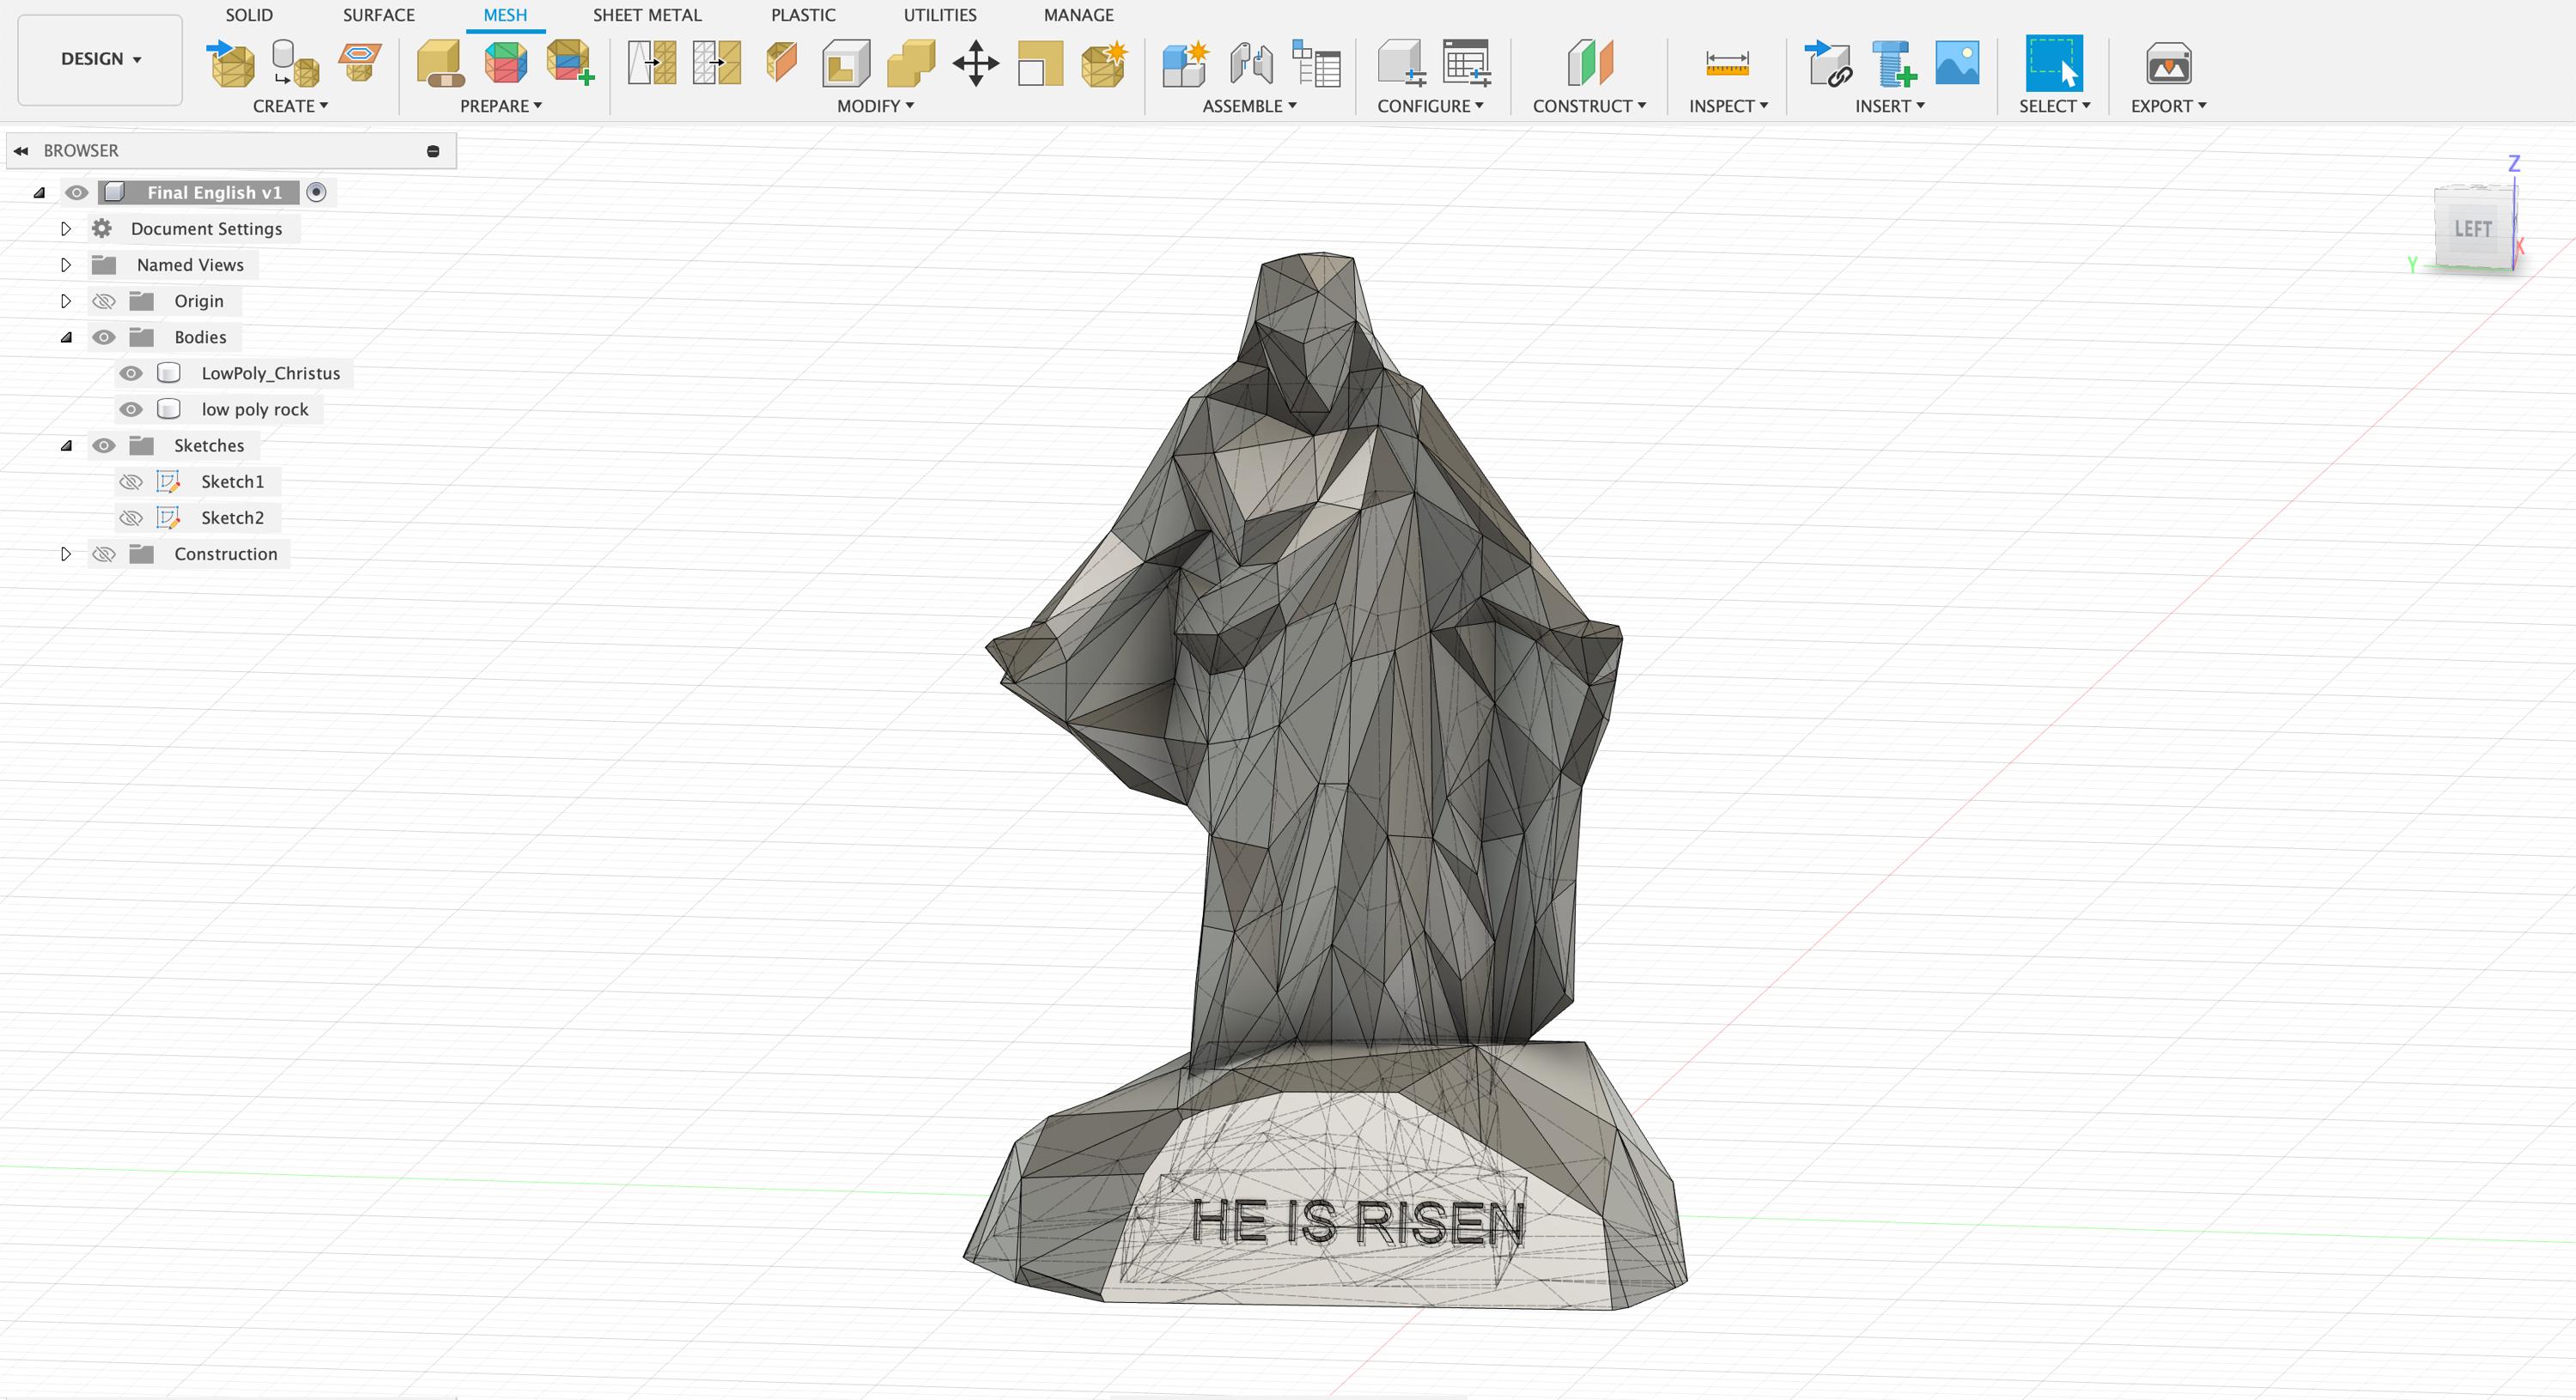This screenshot has width=2576, height=1400.
Task: Collapse the Sketches folder
Action: click(x=66, y=445)
